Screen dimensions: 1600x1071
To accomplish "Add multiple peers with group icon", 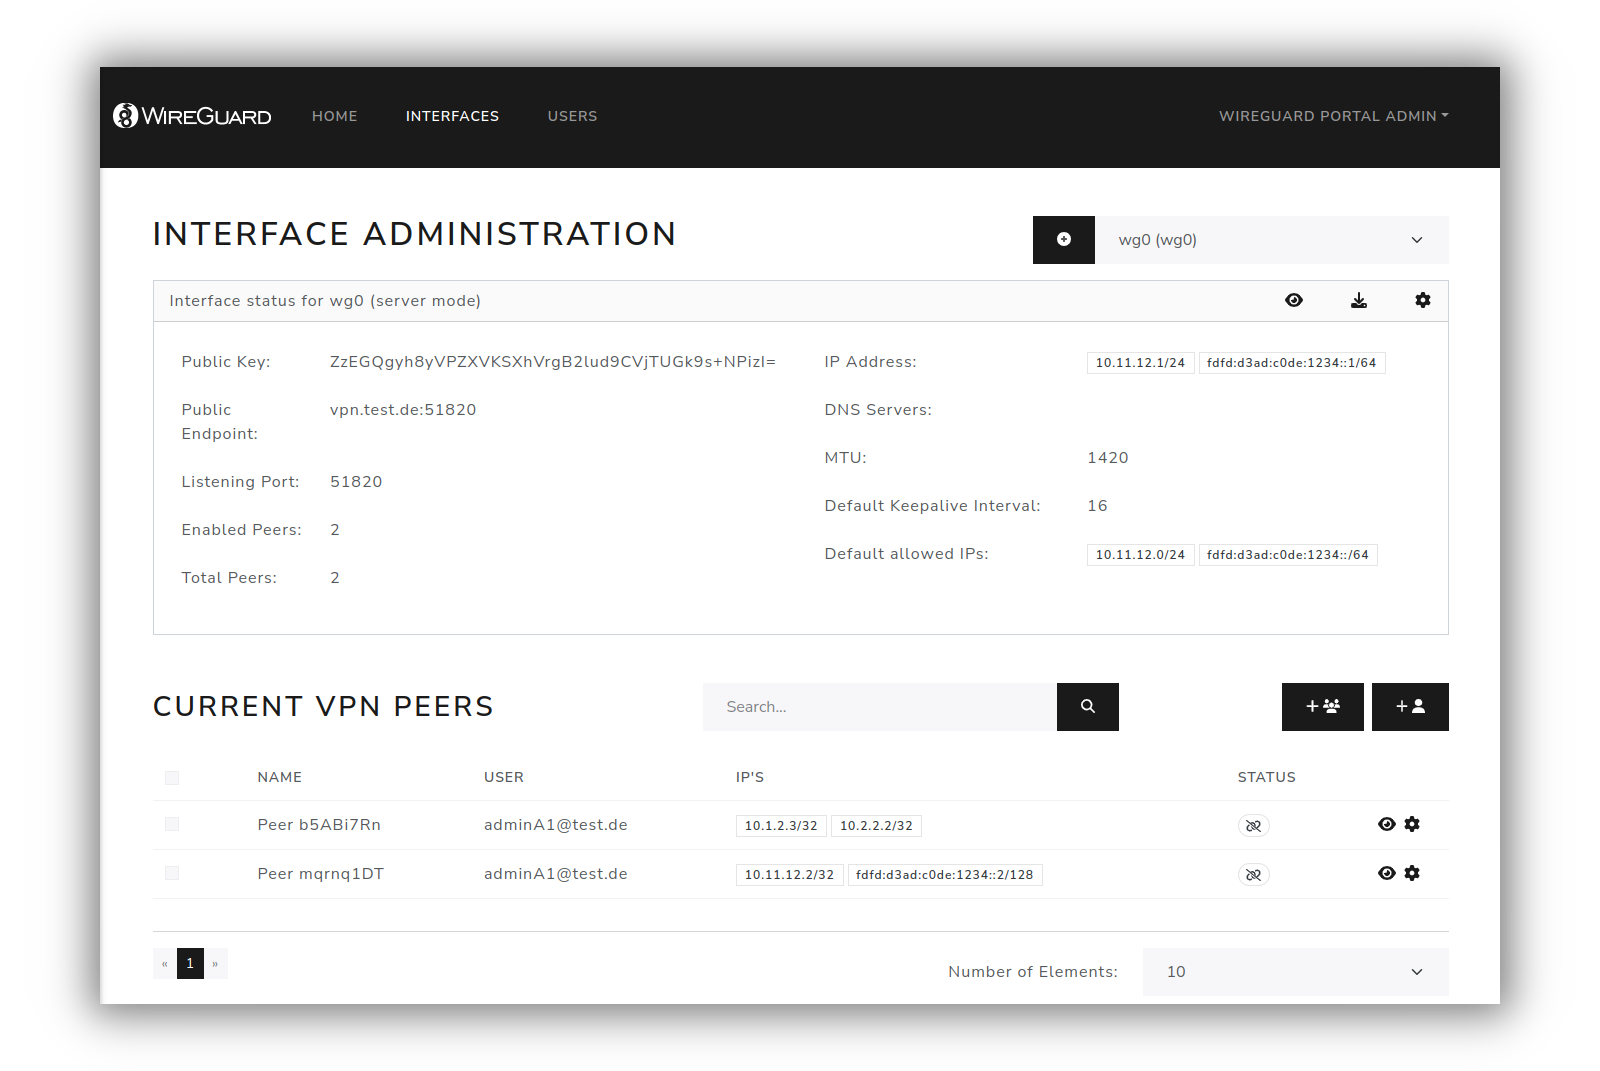I will click(x=1322, y=707).
